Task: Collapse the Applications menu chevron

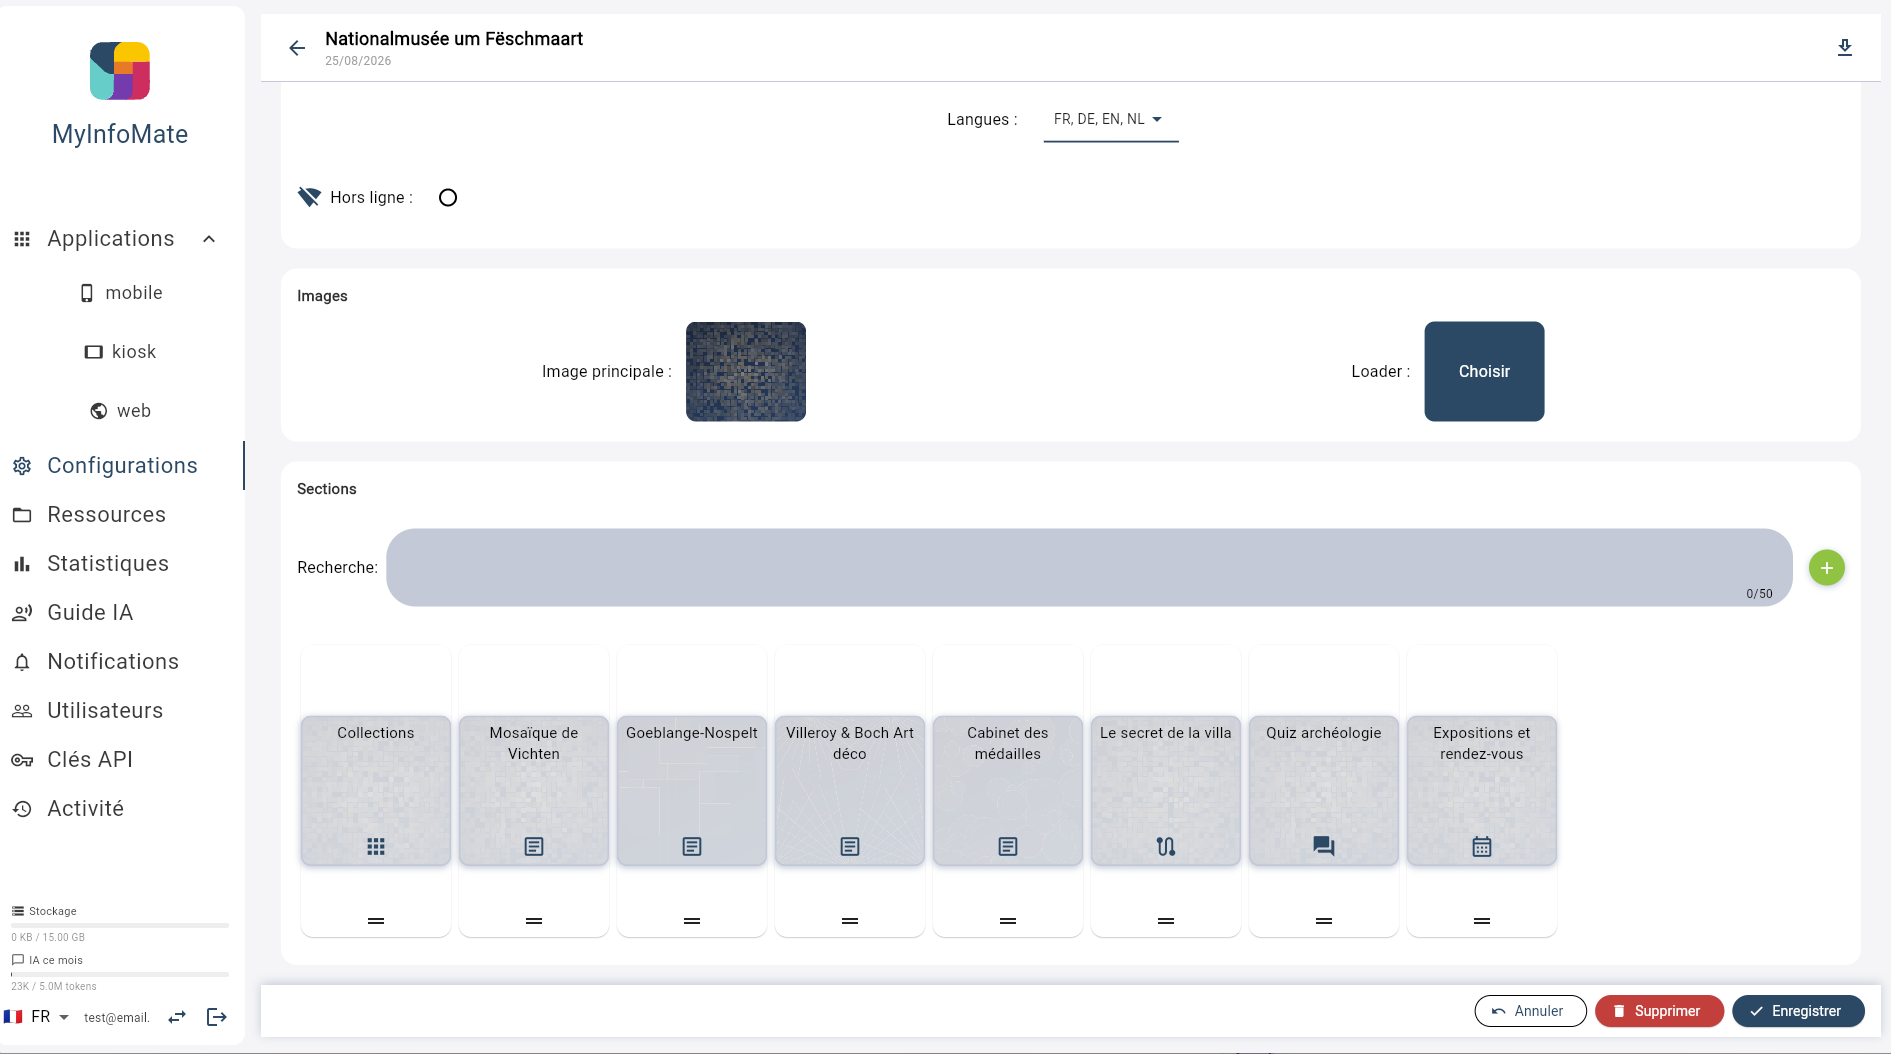Action: point(209,239)
